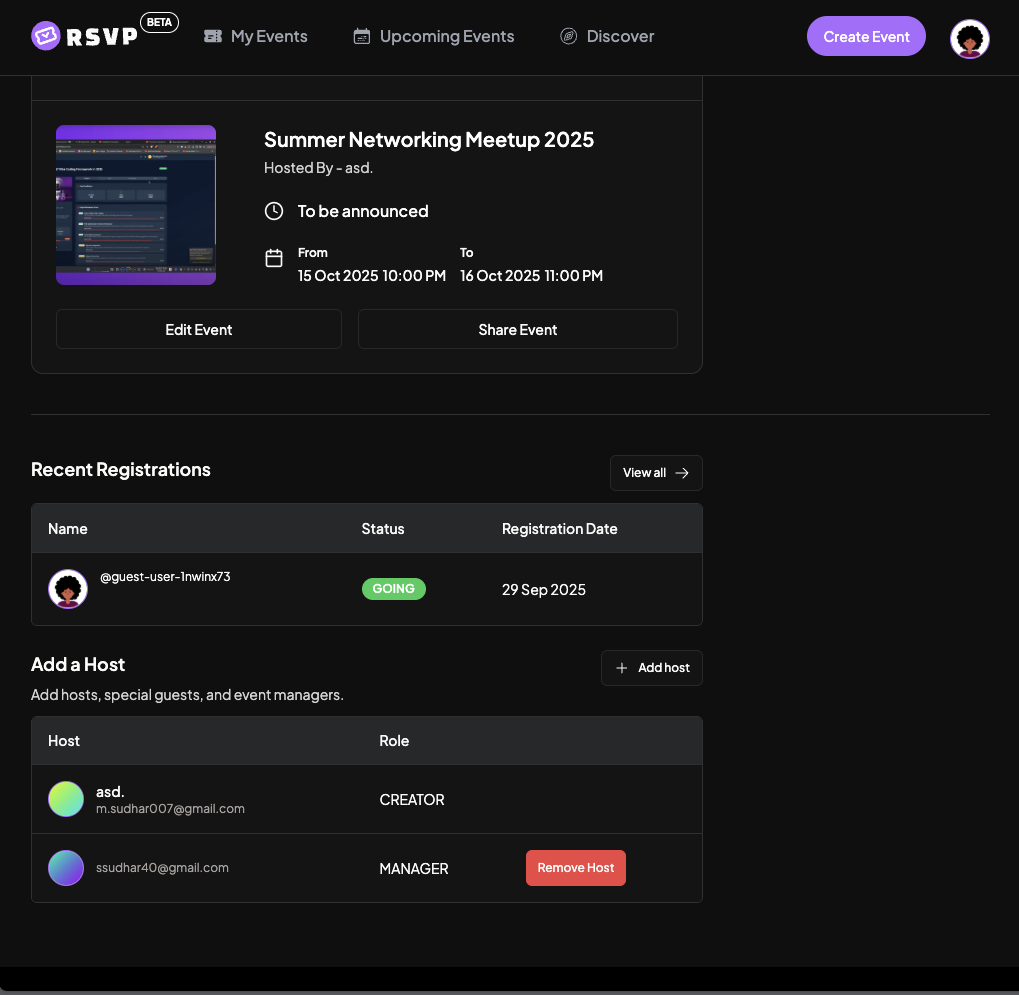Click the Edit Event button
This screenshot has height=995, width=1019.
click(x=198, y=328)
